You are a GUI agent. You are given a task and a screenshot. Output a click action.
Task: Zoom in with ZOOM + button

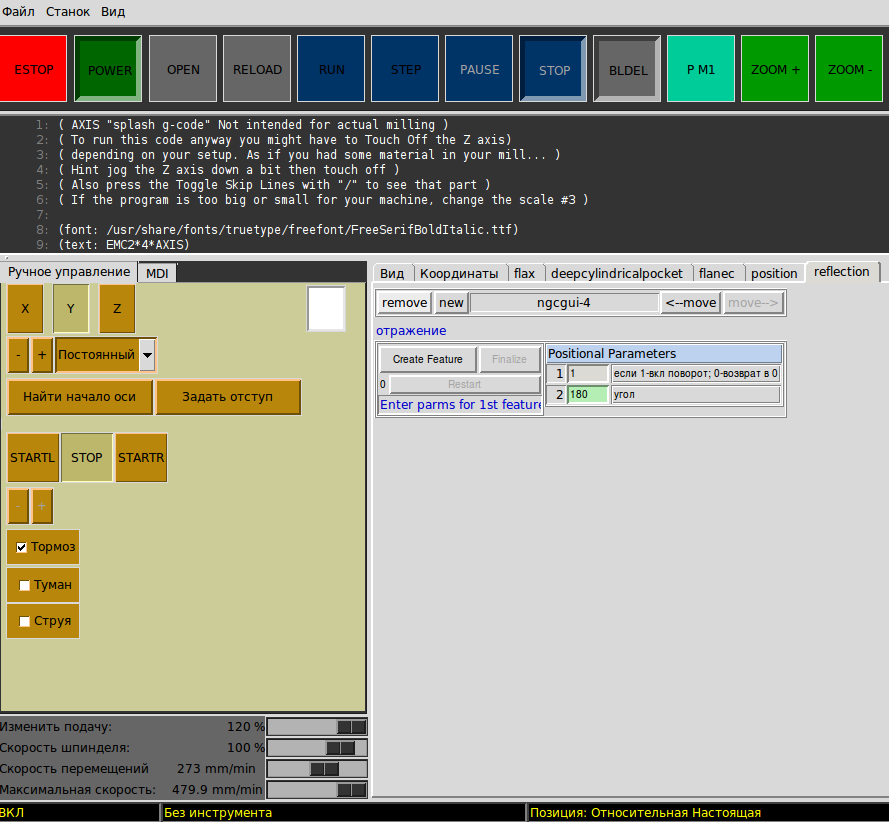coord(775,69)
